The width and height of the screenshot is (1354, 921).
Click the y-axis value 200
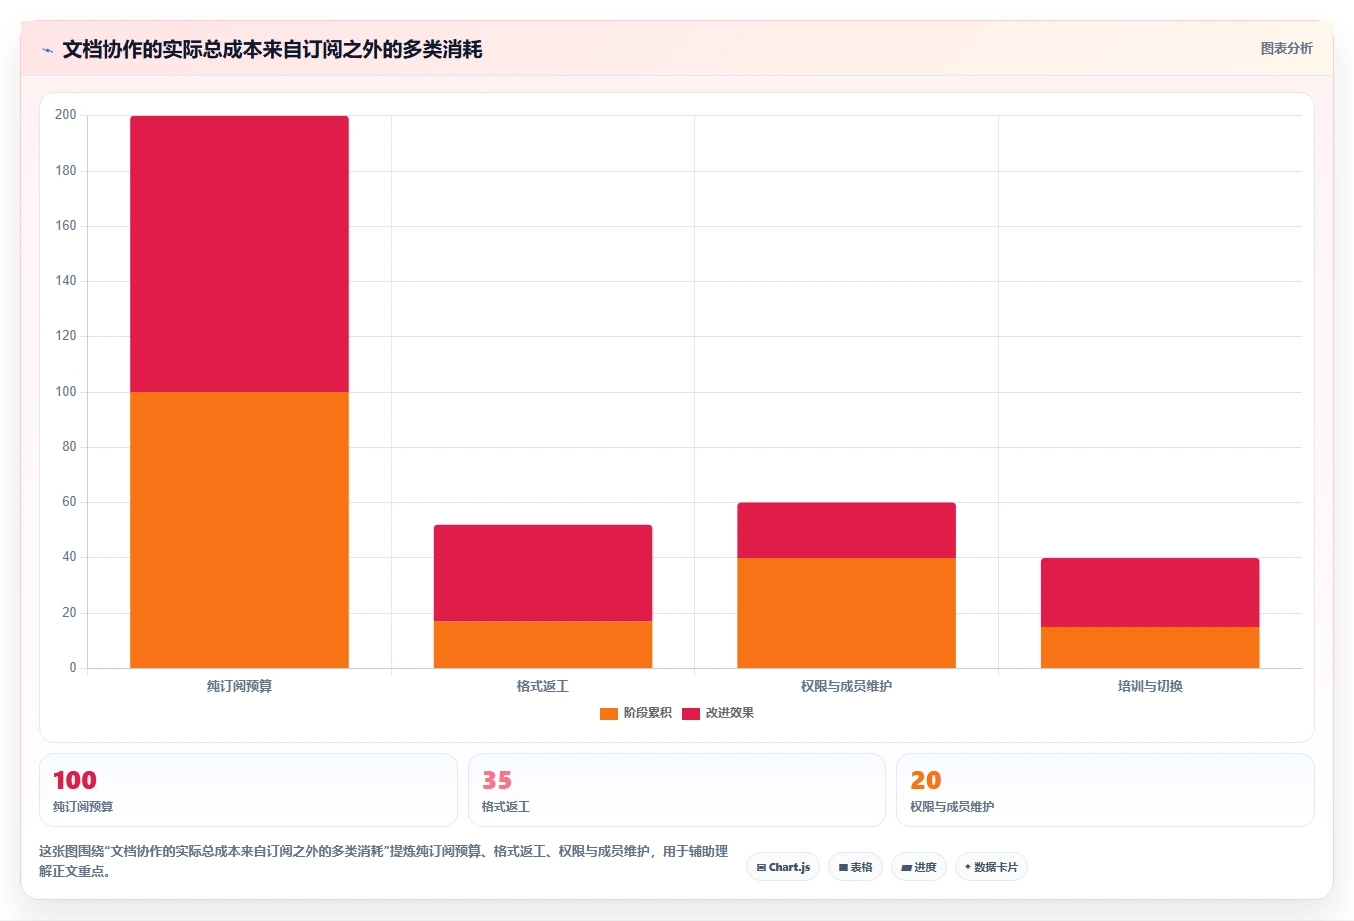[66, 115]
